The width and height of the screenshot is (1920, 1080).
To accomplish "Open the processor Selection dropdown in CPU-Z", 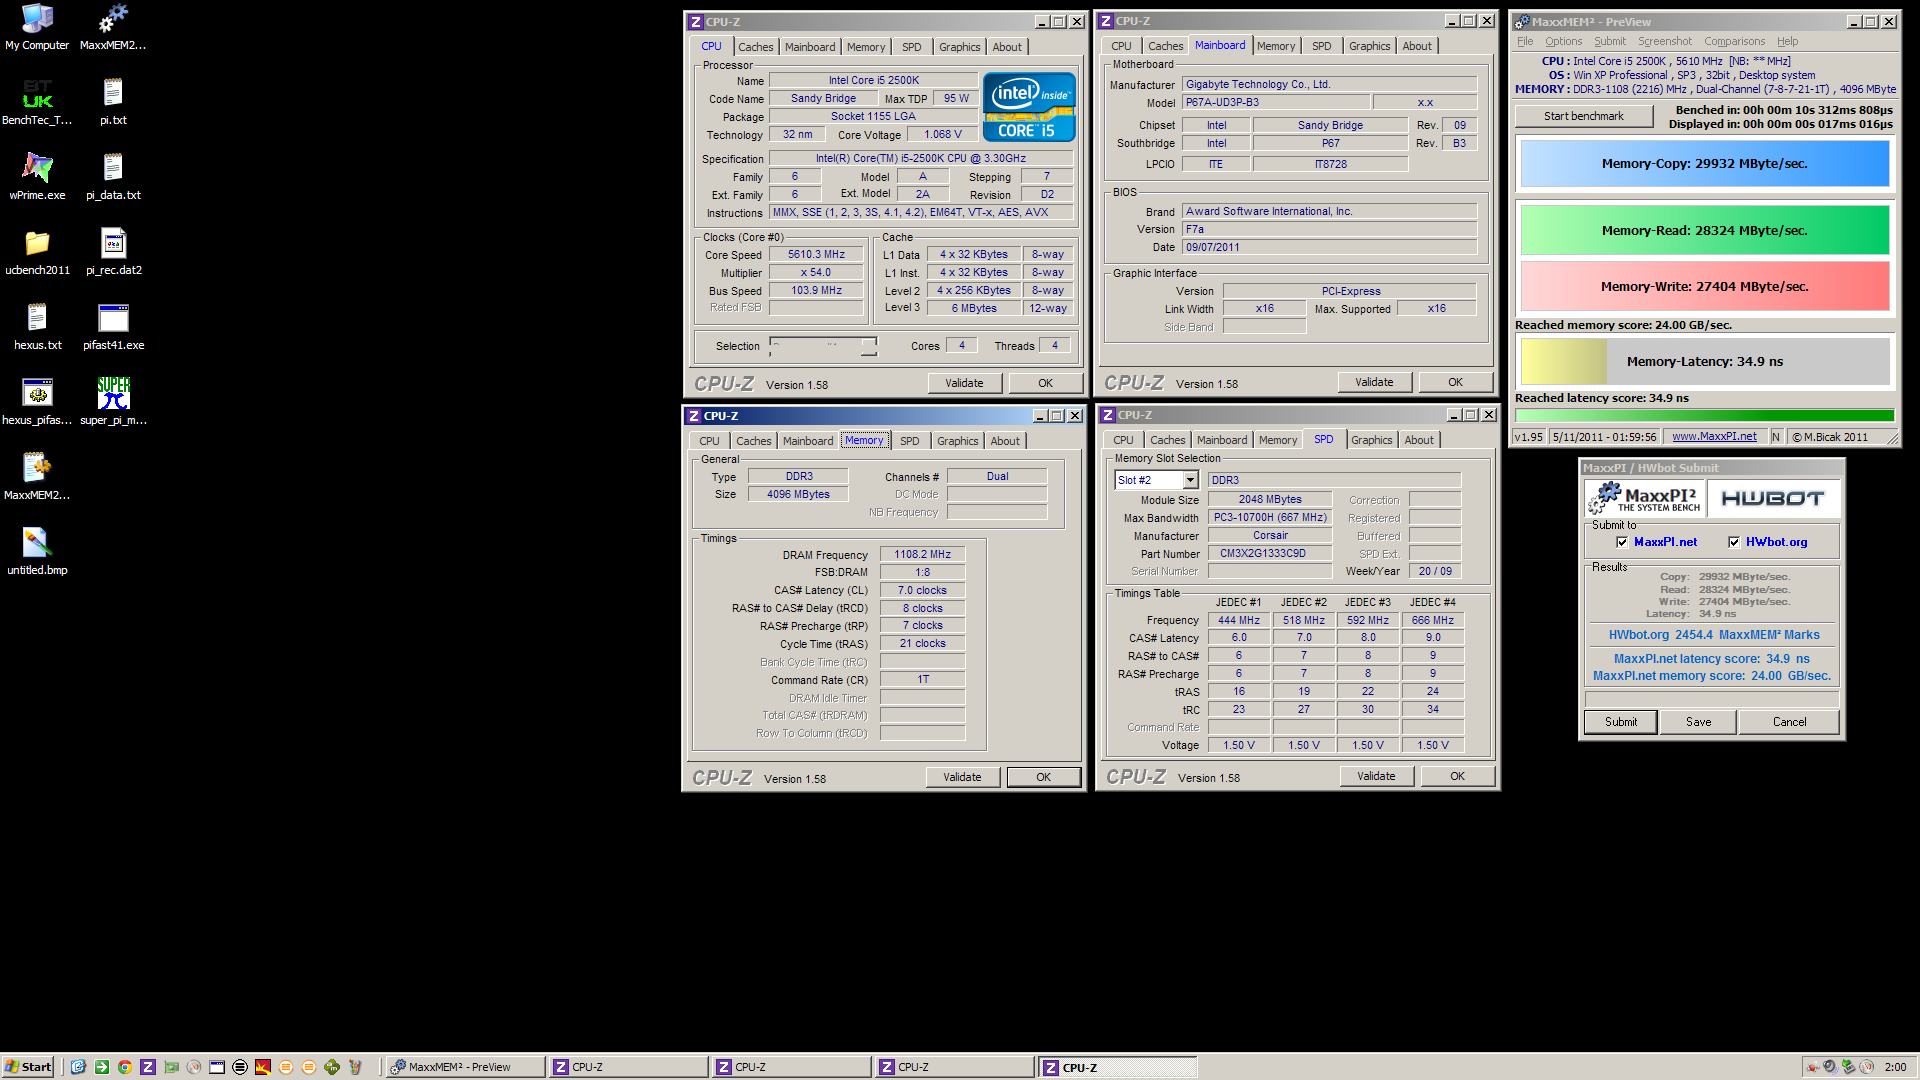I will pyautogui.click(x=823, y=346).
